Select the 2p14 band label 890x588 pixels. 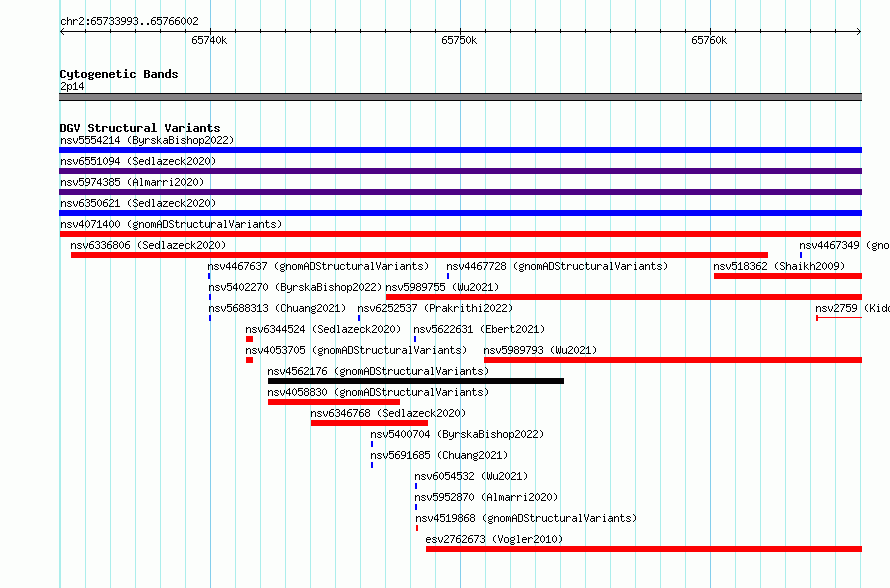click(72, 86)
